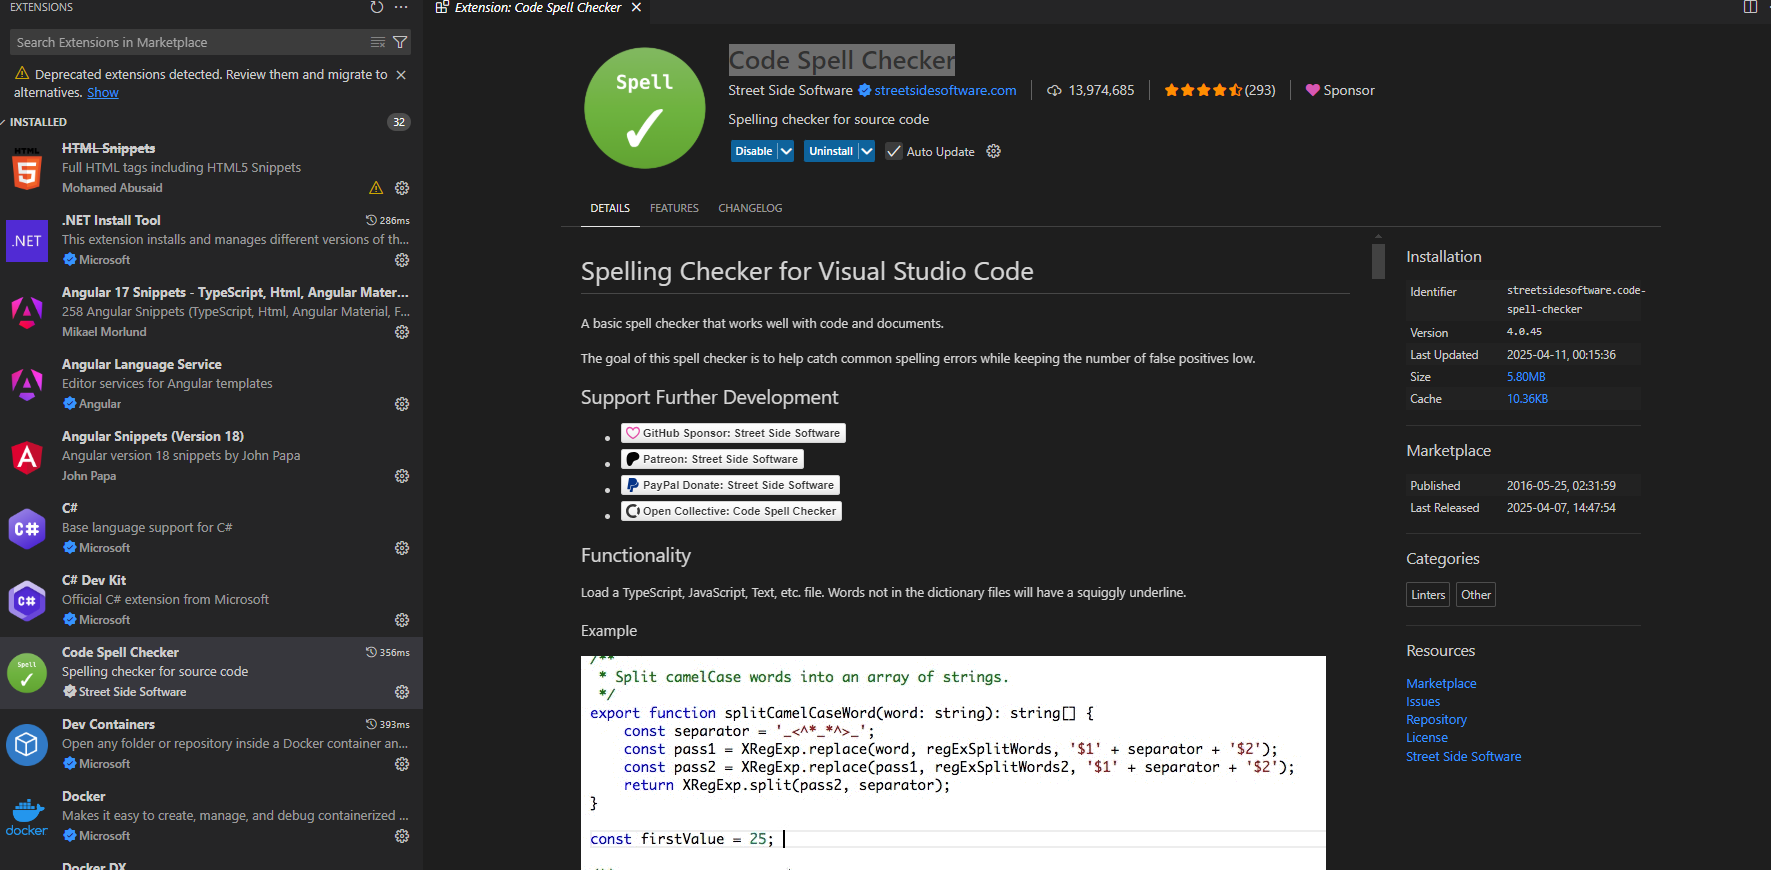Open Street Side Software resource link
1771x870 pixels.
[1463, 757]
